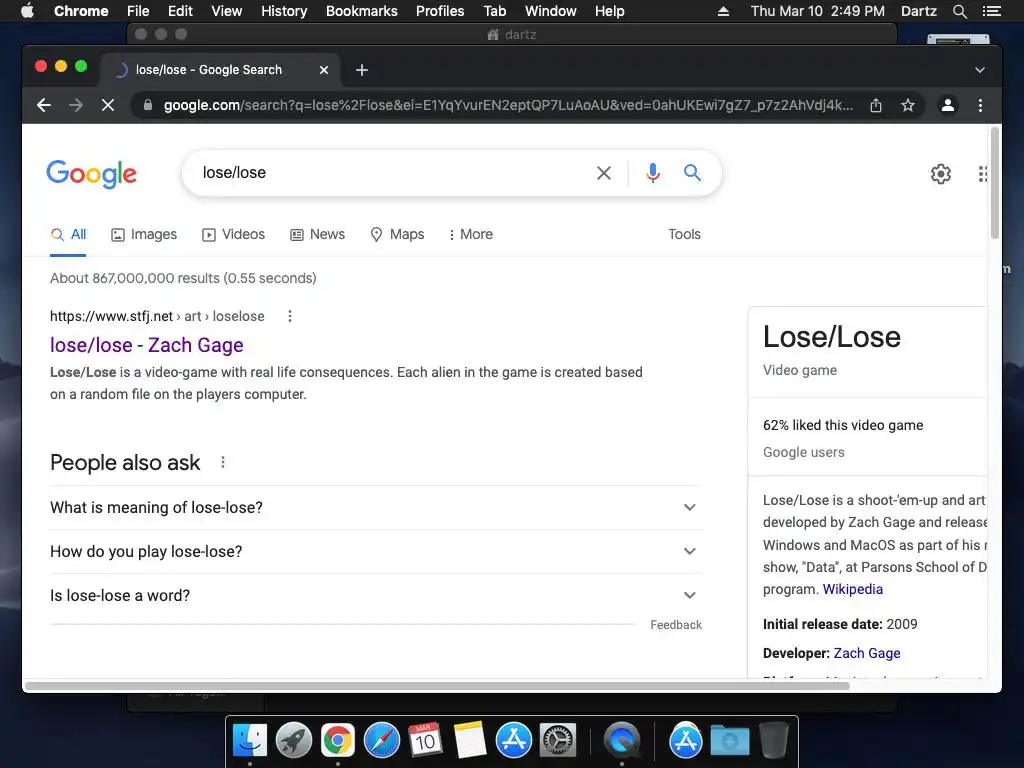Screen dimensions: 1024x768
Task: Open the tab search dropdown arrow
Action: click(x=980, y=70)
